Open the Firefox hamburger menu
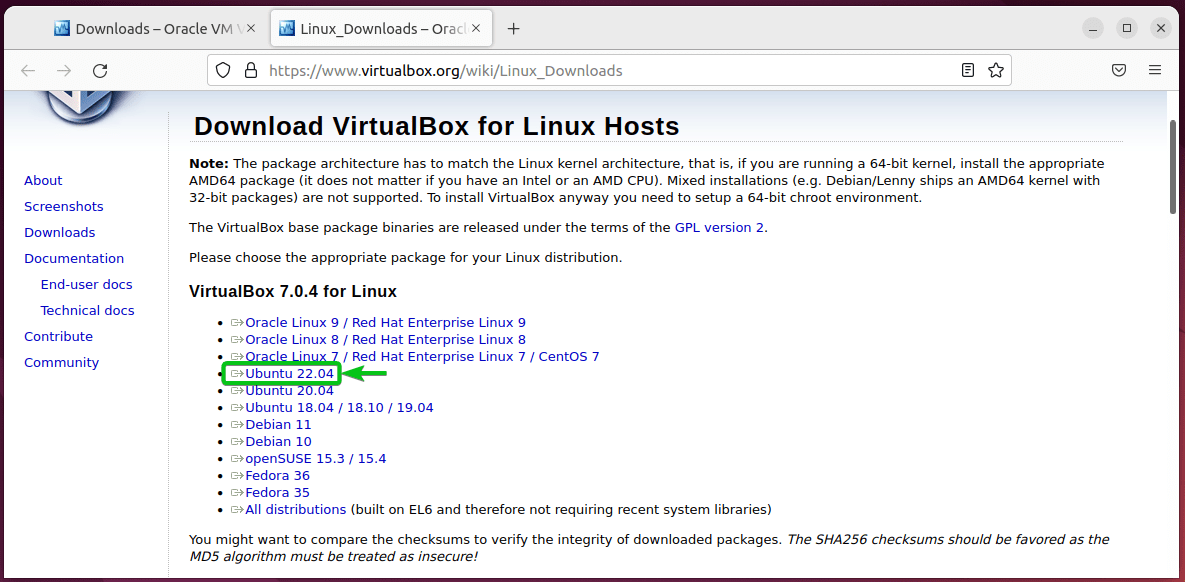1185x582 pixels. pyautogui.click(x=1155, y=70)
